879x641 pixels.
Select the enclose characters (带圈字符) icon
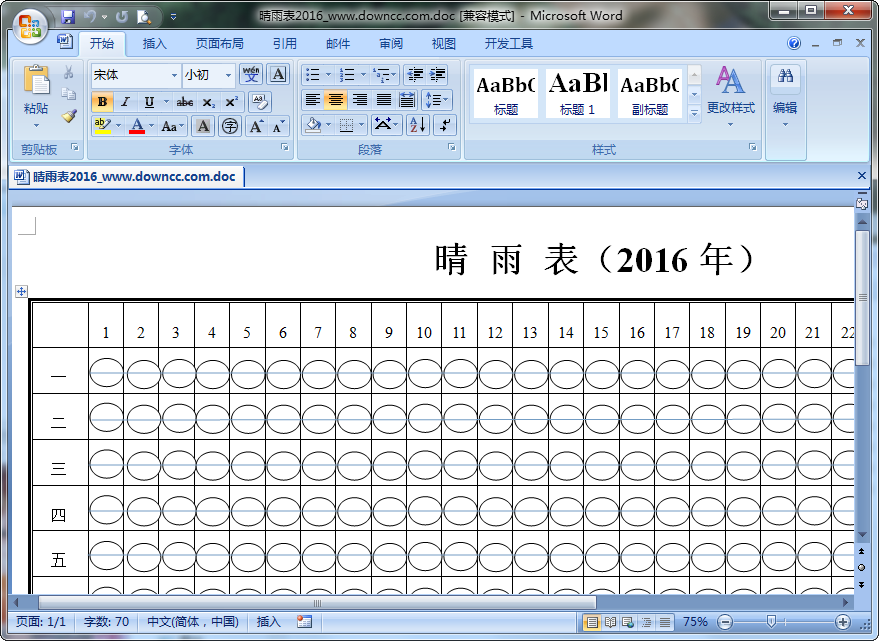click(229, 126)
